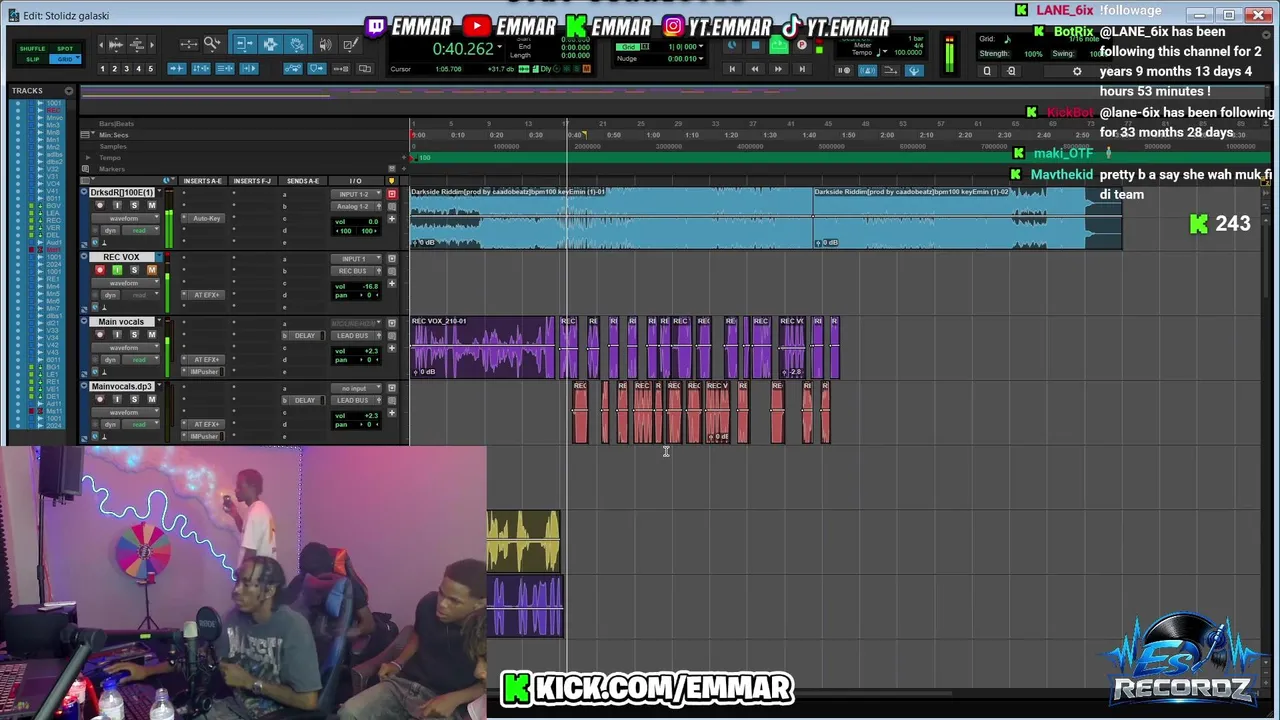Image resolution: width=1280 pixels, height=720 pixels.
Task: Select the Darkside Riddim audio clip
Action: point(610,218)
